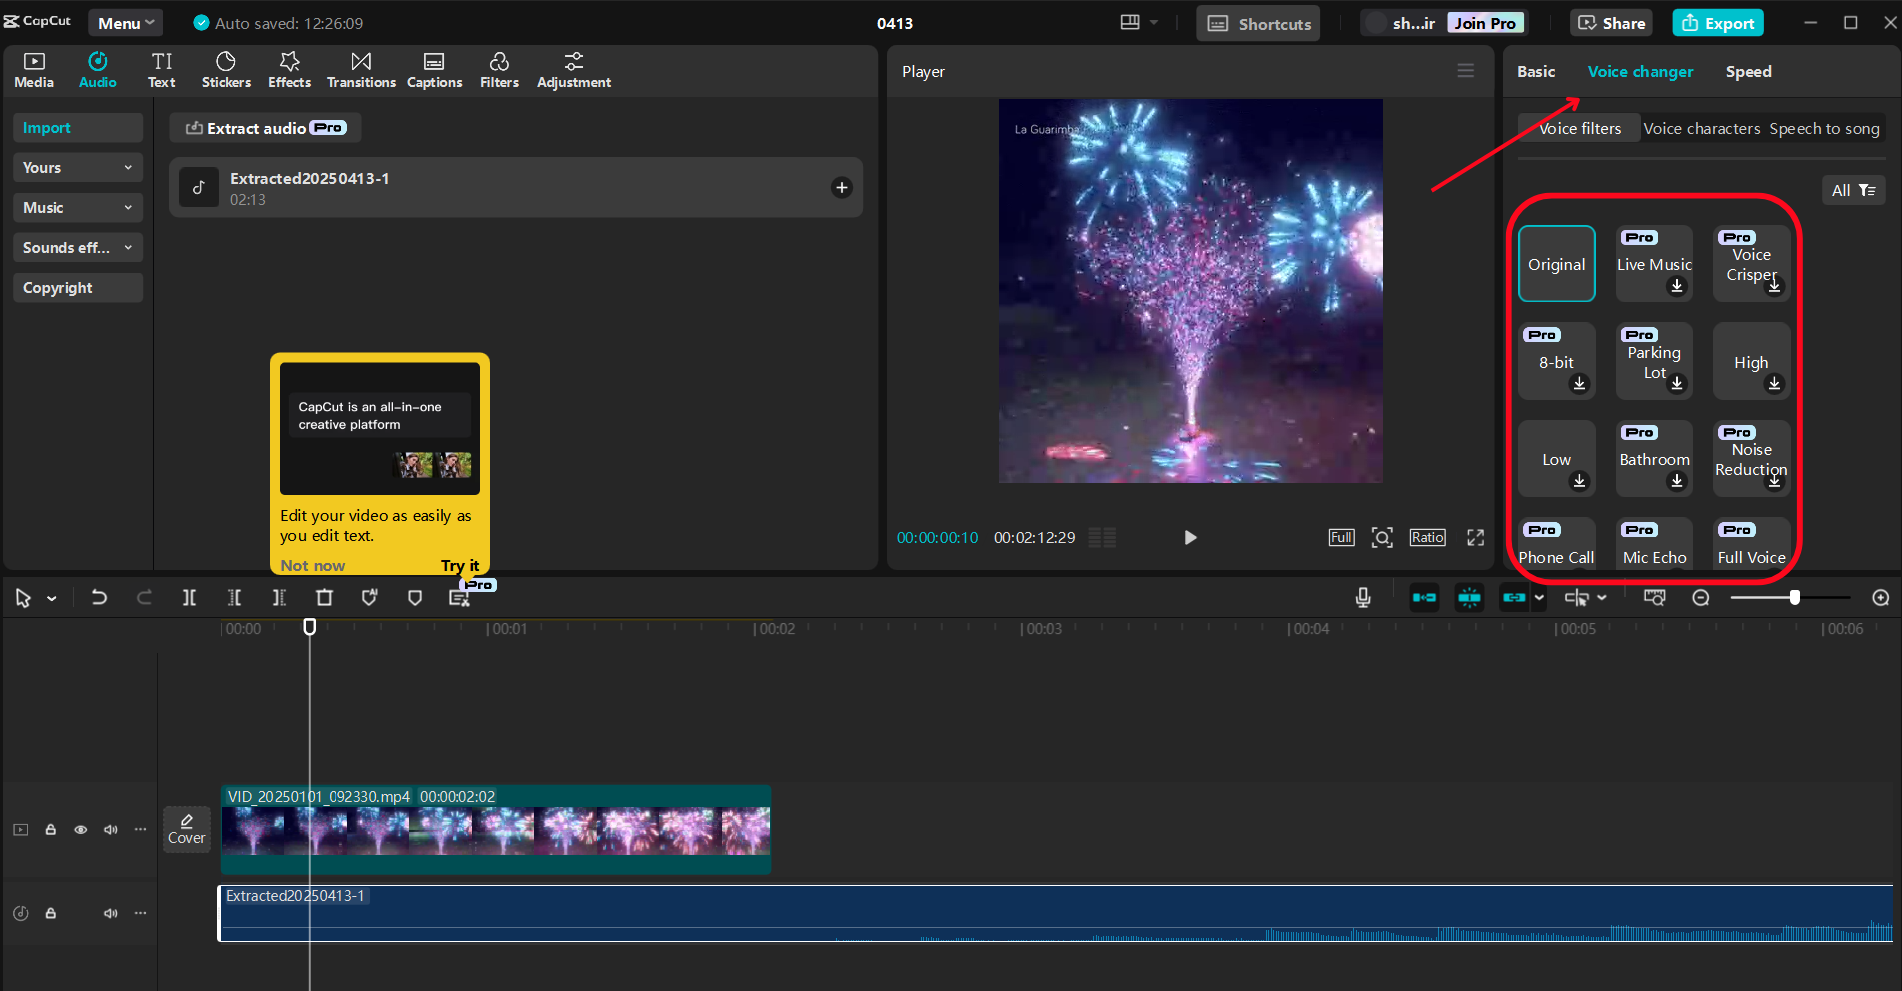Screen dimensions: 1902x991
Task: Click the player fullscreen expand icon
Action: point(1475,537)
